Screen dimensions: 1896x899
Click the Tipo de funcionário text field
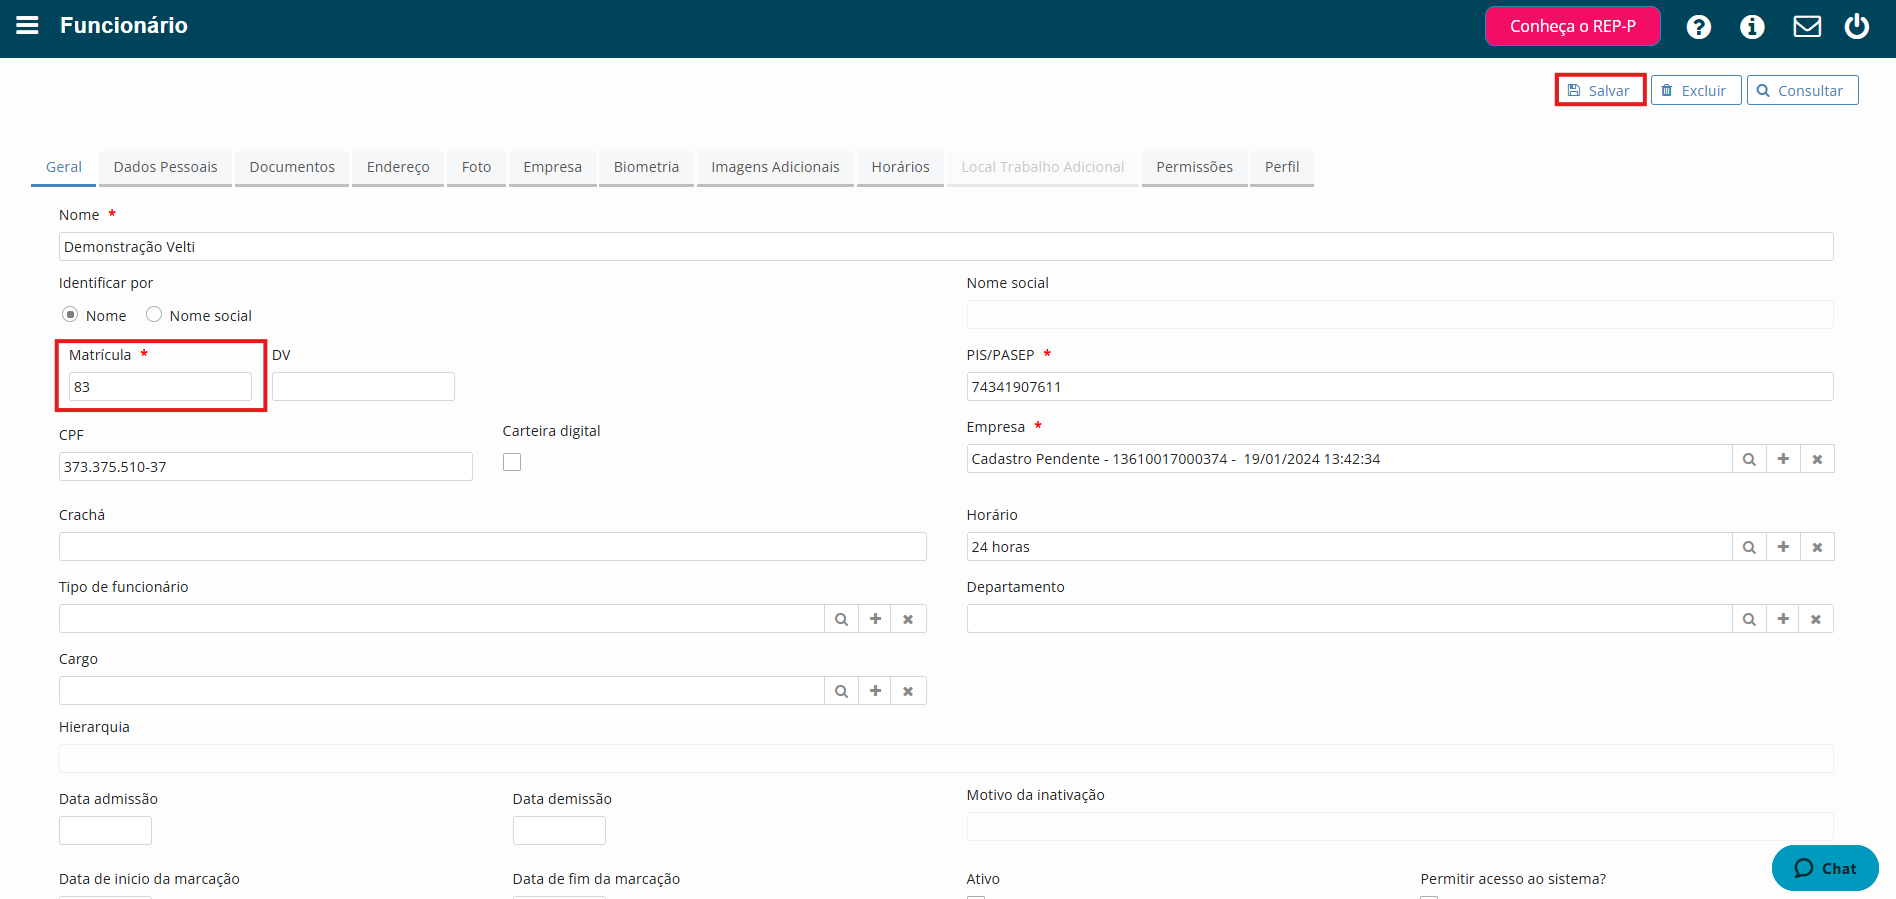point(442,619)
